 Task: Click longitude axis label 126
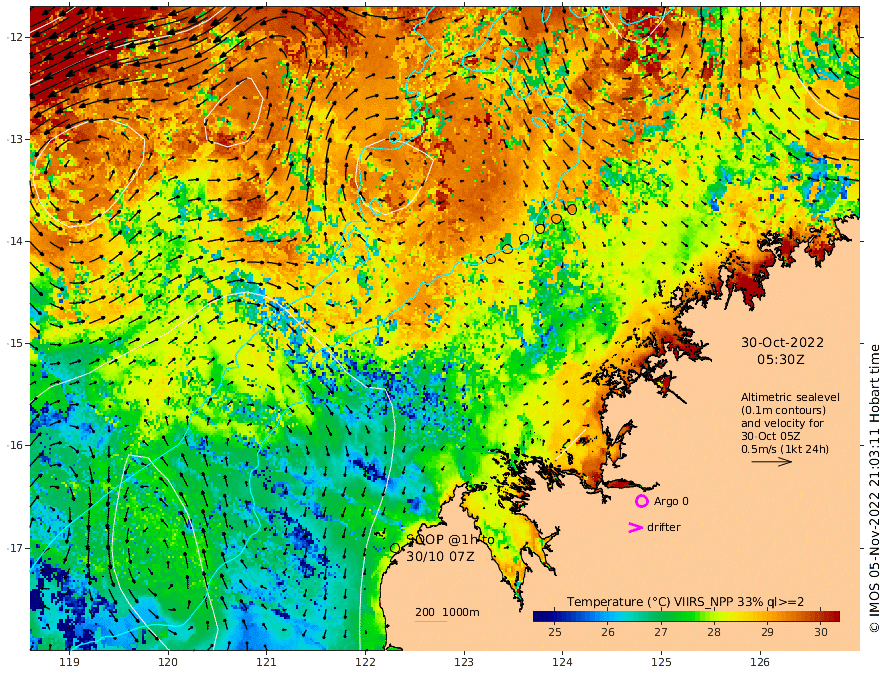760,663
